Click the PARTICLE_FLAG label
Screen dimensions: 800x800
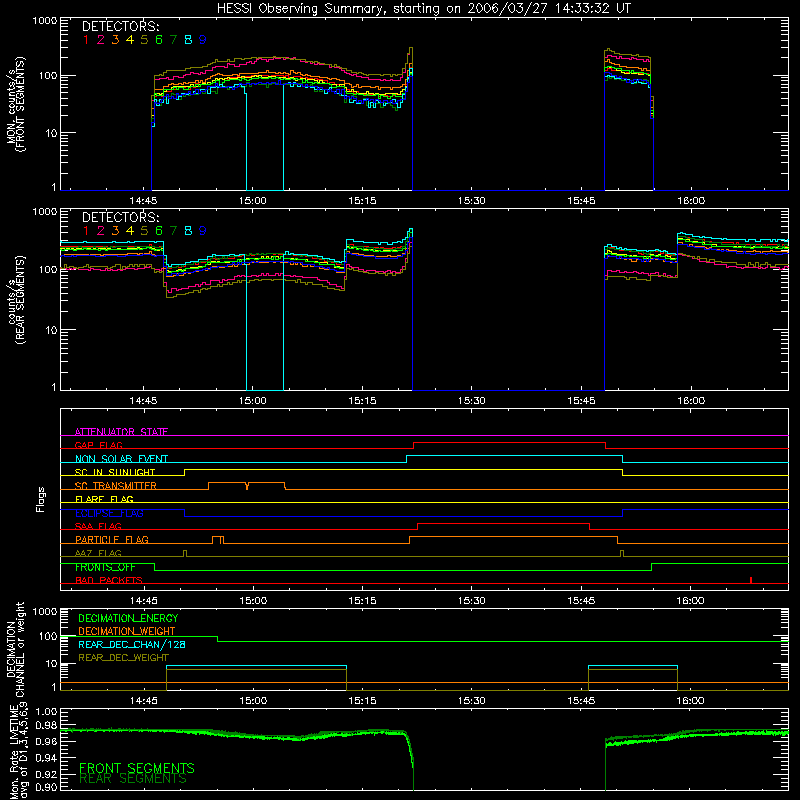click(112, 540)
